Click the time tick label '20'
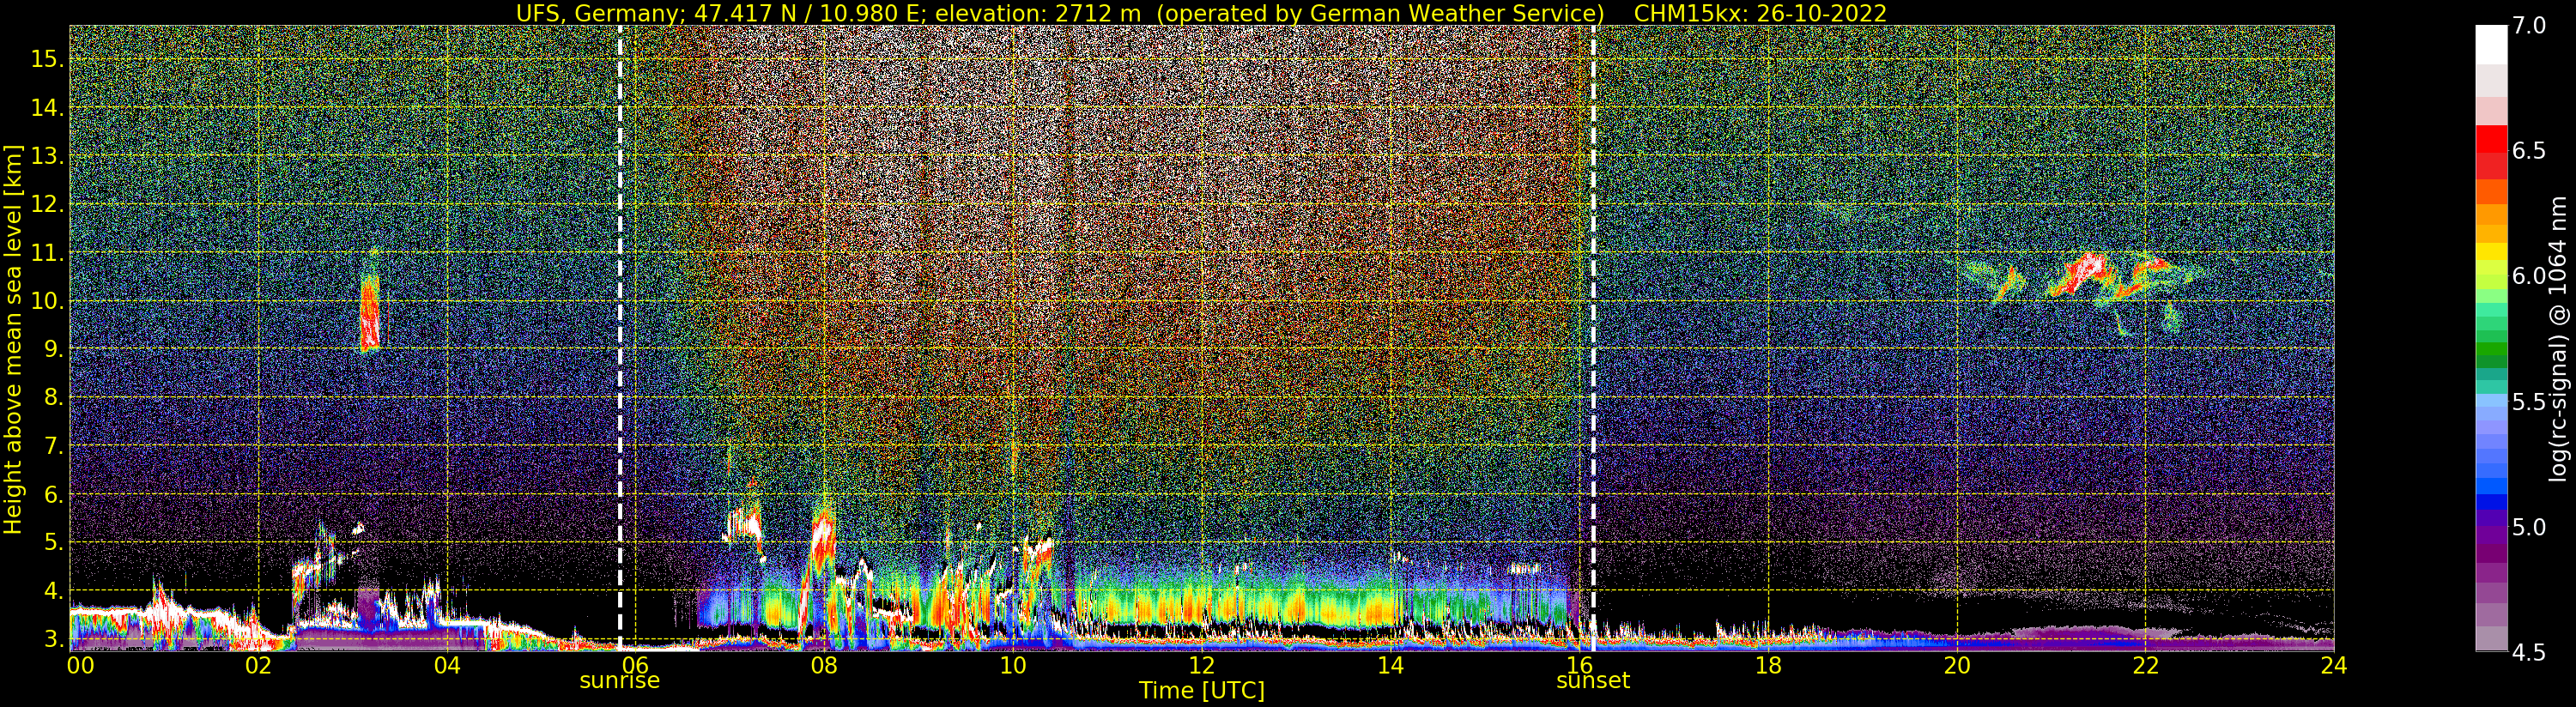Viewport: 2576px width, 707px height. click(x=1956, y=665)
